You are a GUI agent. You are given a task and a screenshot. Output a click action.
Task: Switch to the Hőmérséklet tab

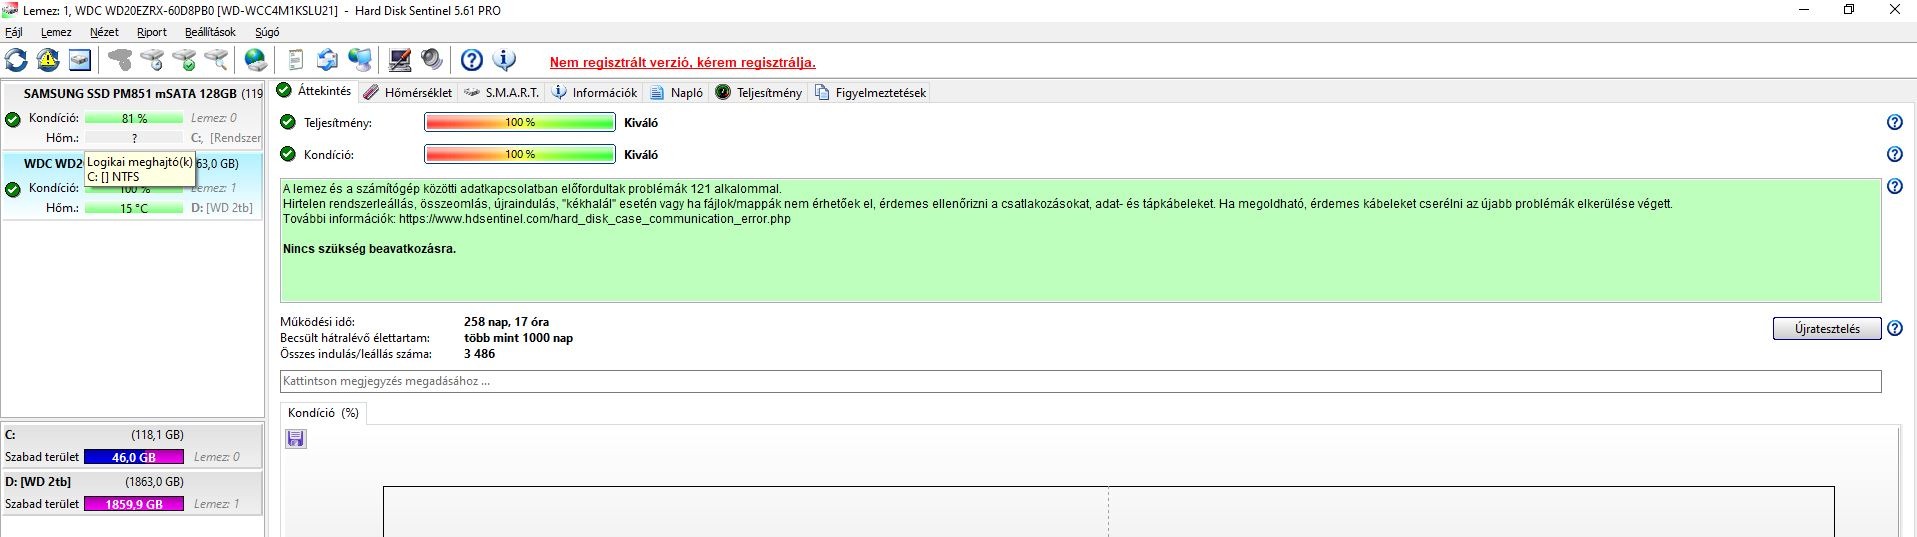[408, 92]
